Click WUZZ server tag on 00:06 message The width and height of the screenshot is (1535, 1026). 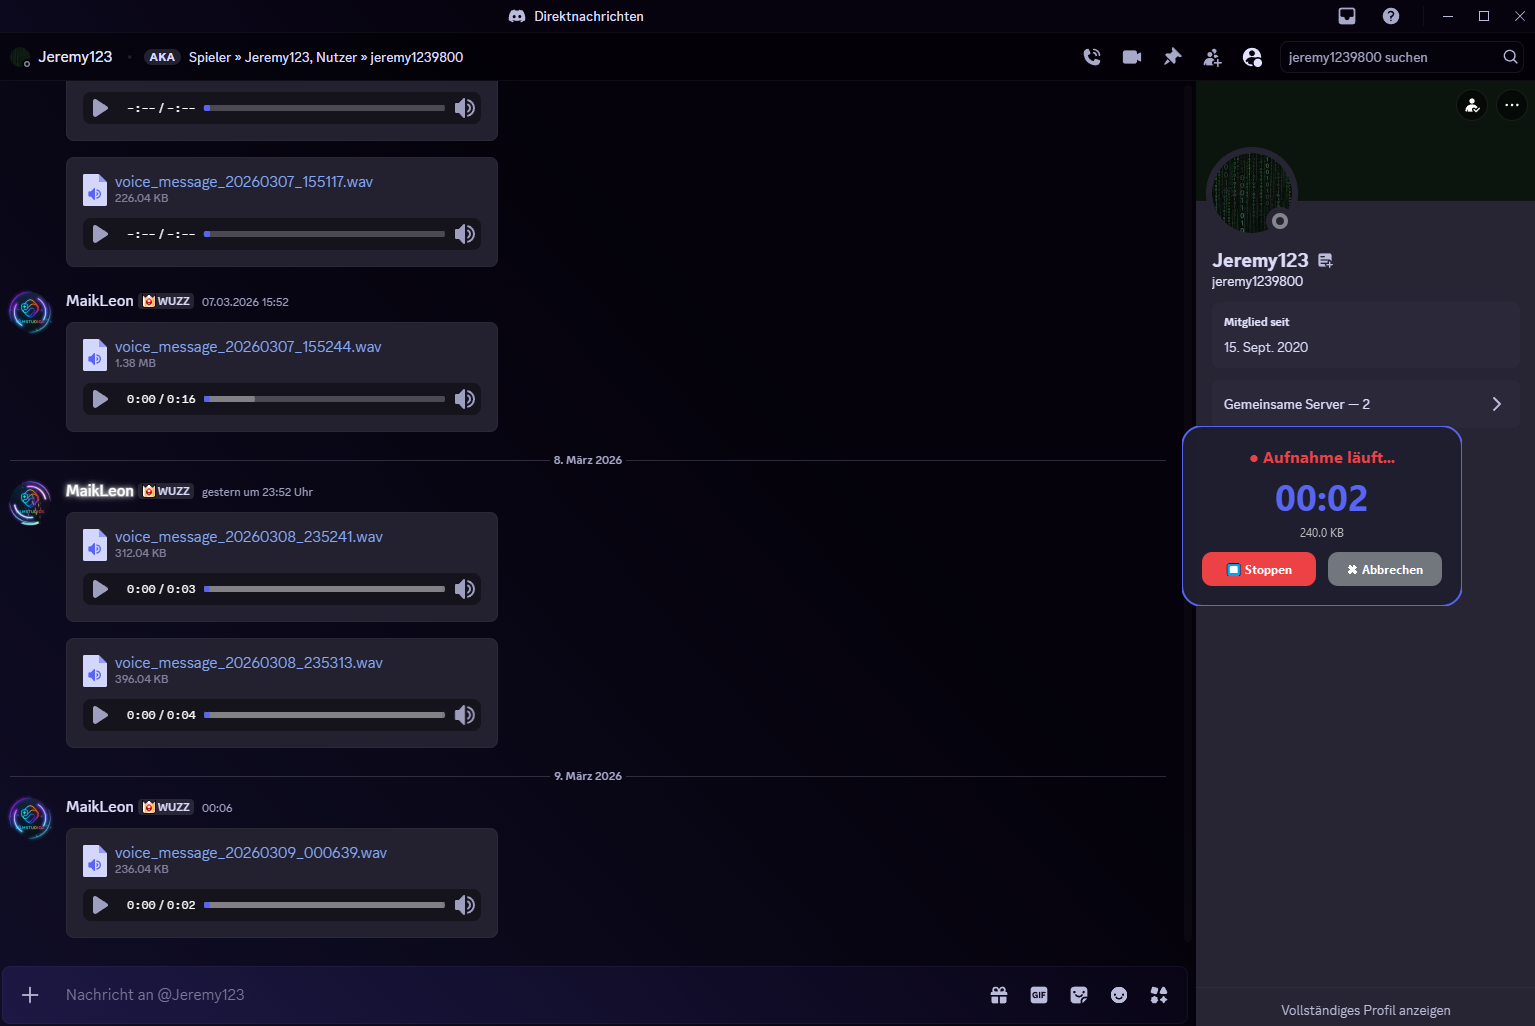click(166, 807)
